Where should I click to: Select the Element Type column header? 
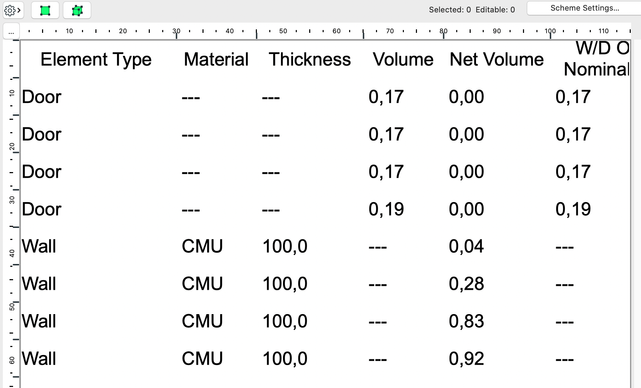pos(96,60)
